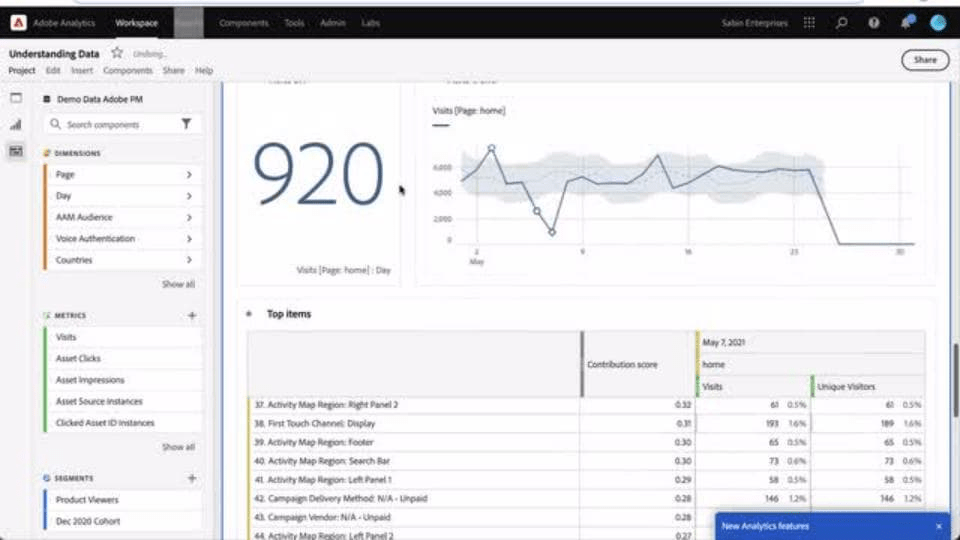The height and width of the screenshot is (540, 960).
Task: Click Show all under Dimensions
Action: pyautogui.click(x=178, y=284)
